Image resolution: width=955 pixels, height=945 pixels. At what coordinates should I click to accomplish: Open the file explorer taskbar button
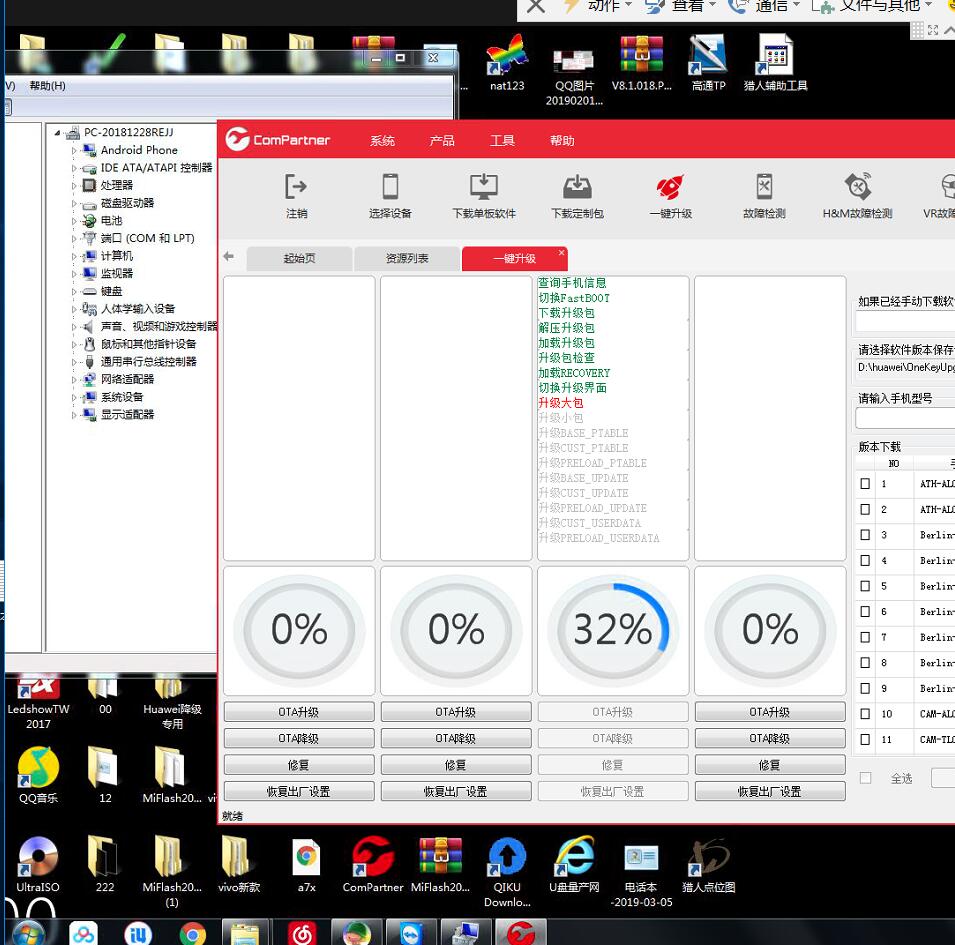coord(245,933)
